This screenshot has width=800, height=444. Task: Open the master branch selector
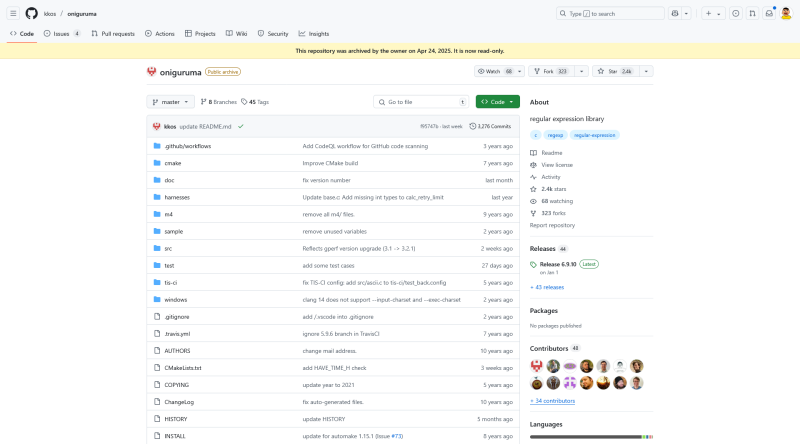click(170, 102)
